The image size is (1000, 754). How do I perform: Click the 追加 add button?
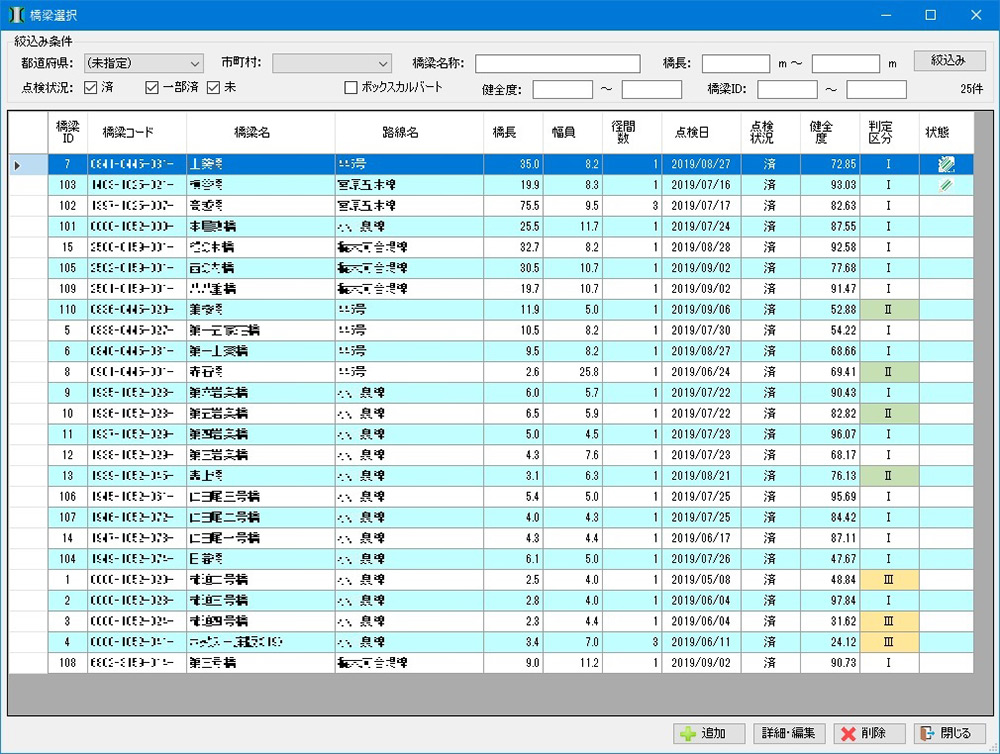pos(709,734)
